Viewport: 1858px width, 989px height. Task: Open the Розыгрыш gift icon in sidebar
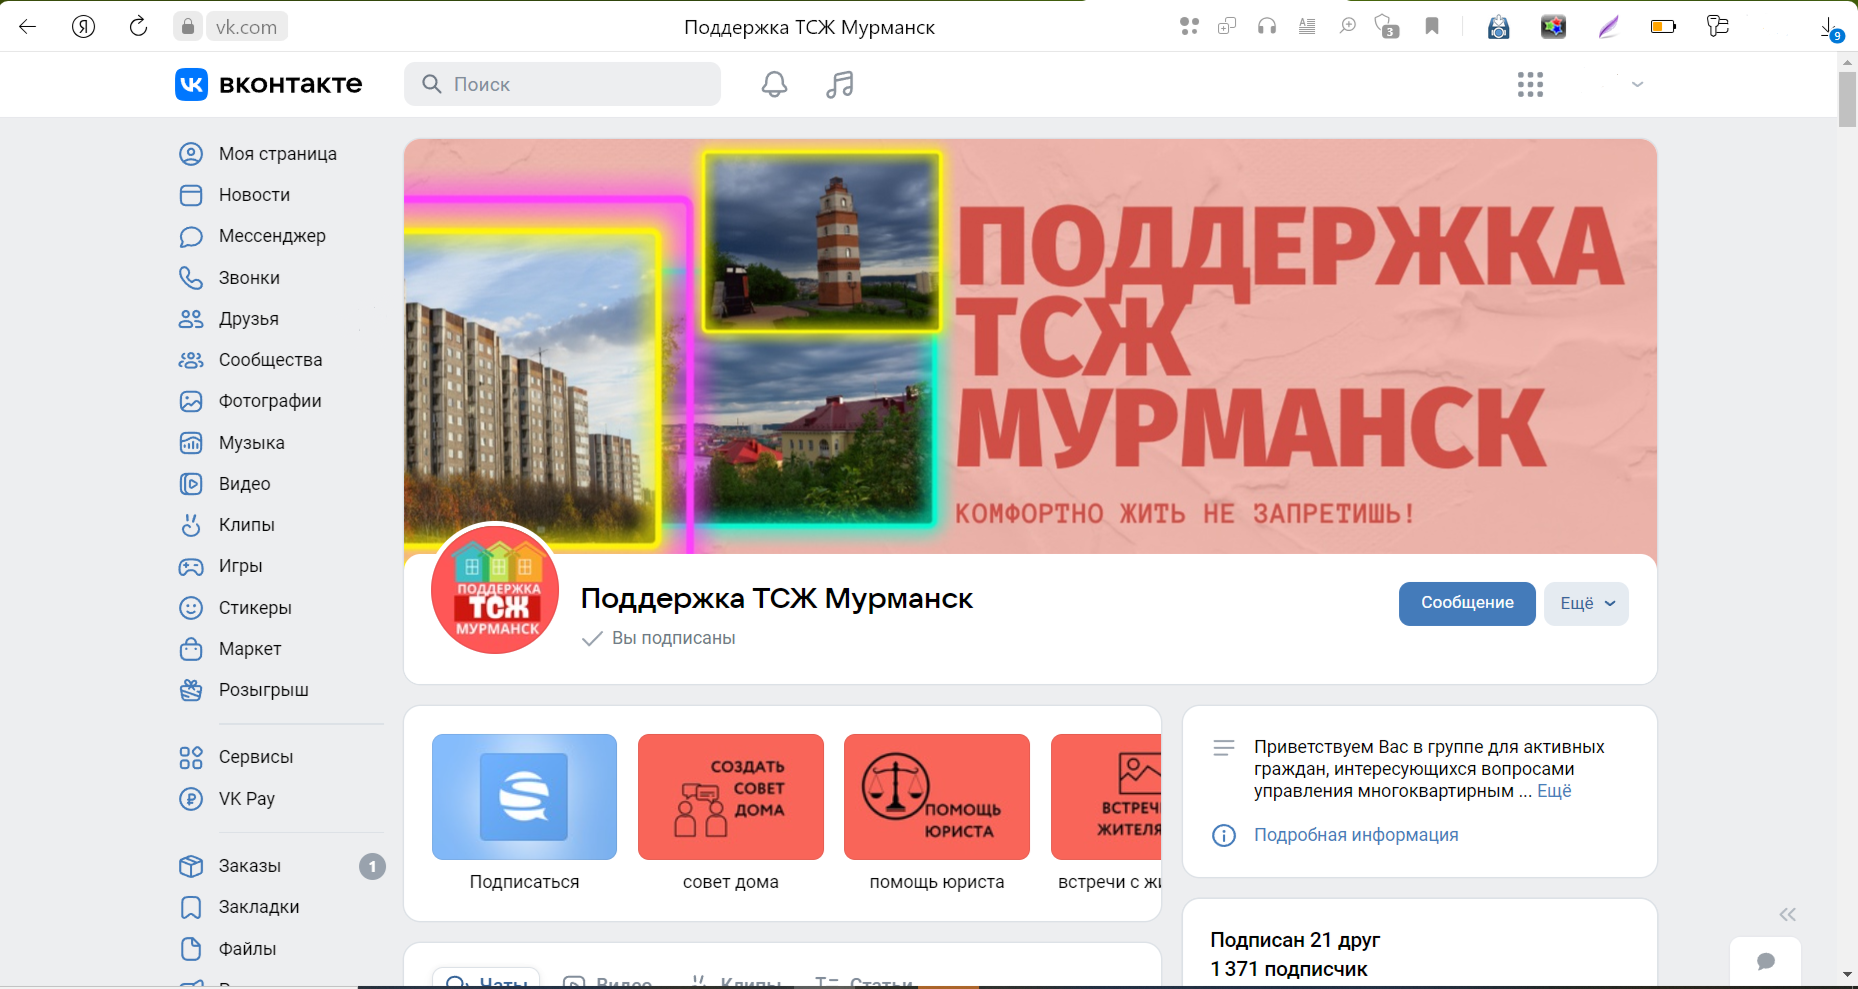(x=191, y=690)
